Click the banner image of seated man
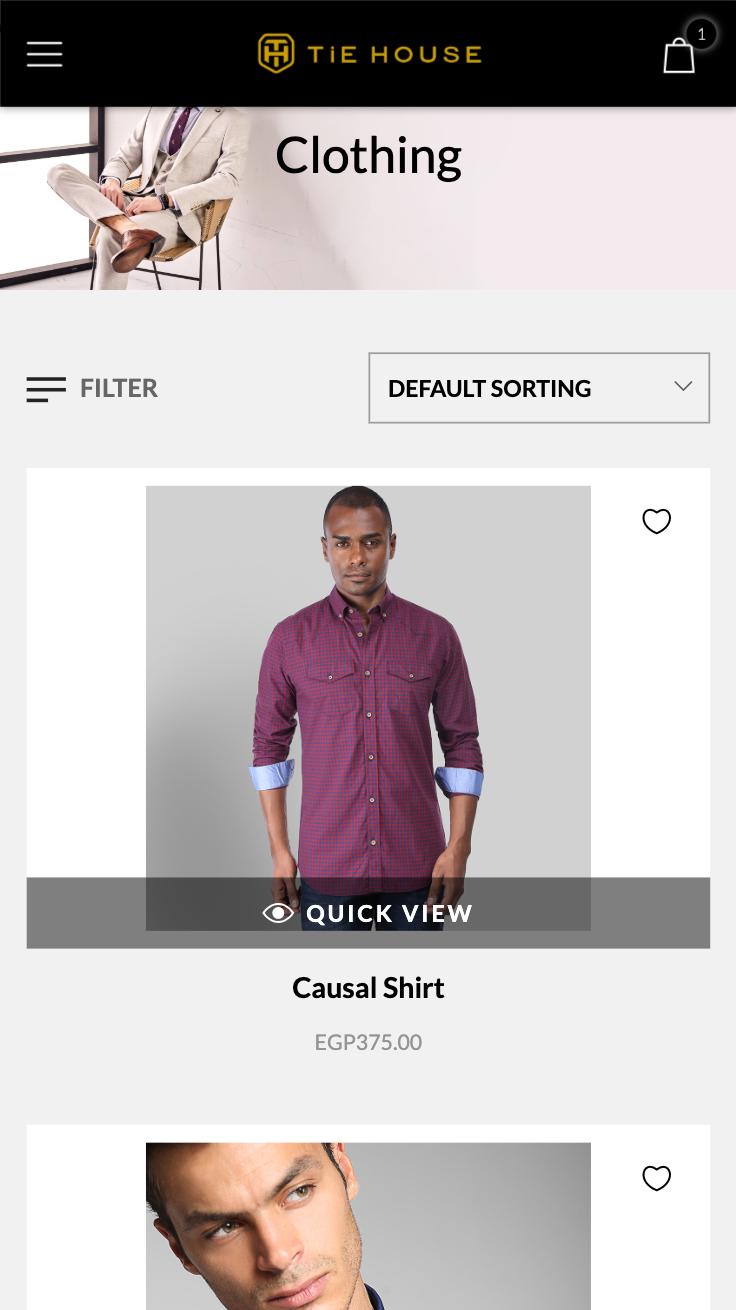Screen dimensions: 736x1310 coord(130,198)
